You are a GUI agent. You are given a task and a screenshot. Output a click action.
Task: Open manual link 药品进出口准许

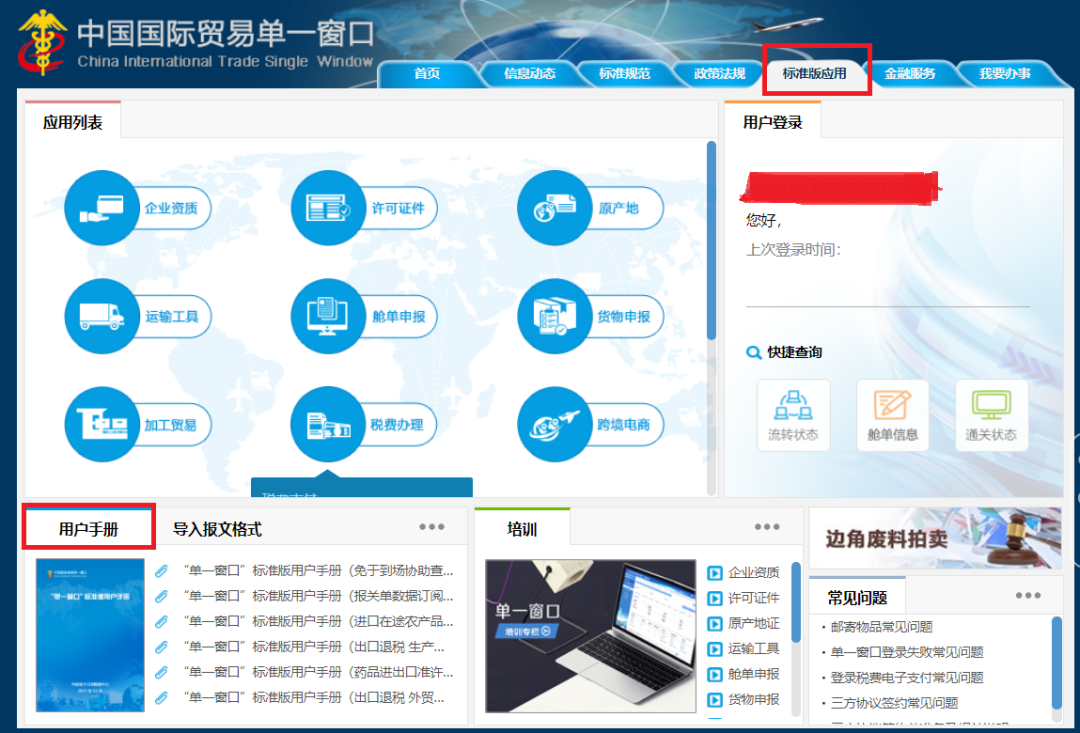pos(318,672)
